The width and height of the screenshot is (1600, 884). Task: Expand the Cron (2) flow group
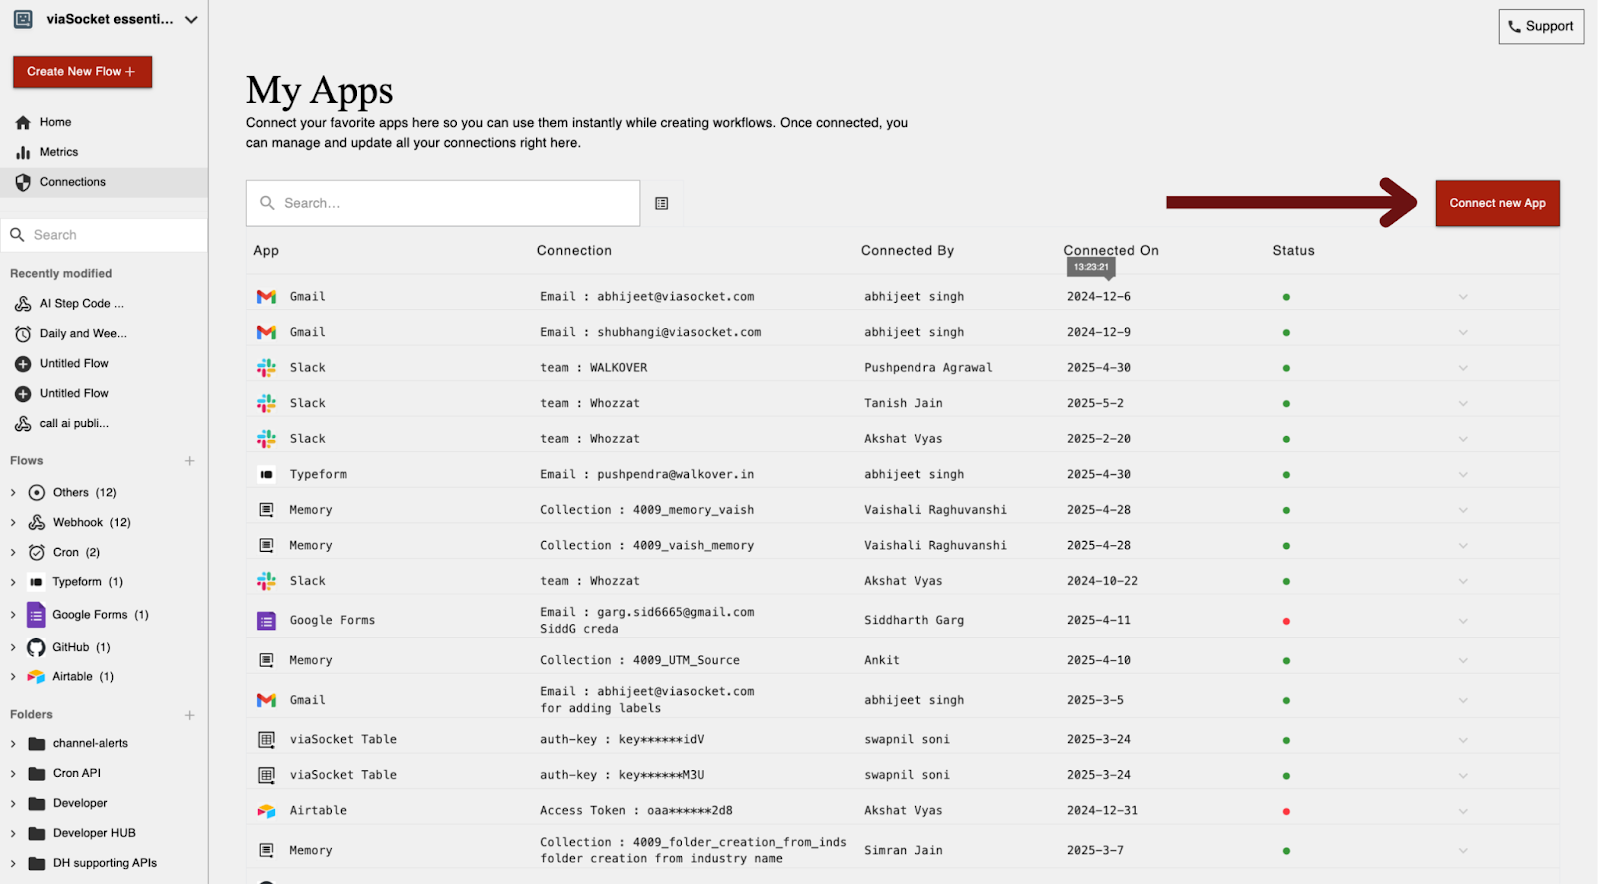click(x=13, y=553)
